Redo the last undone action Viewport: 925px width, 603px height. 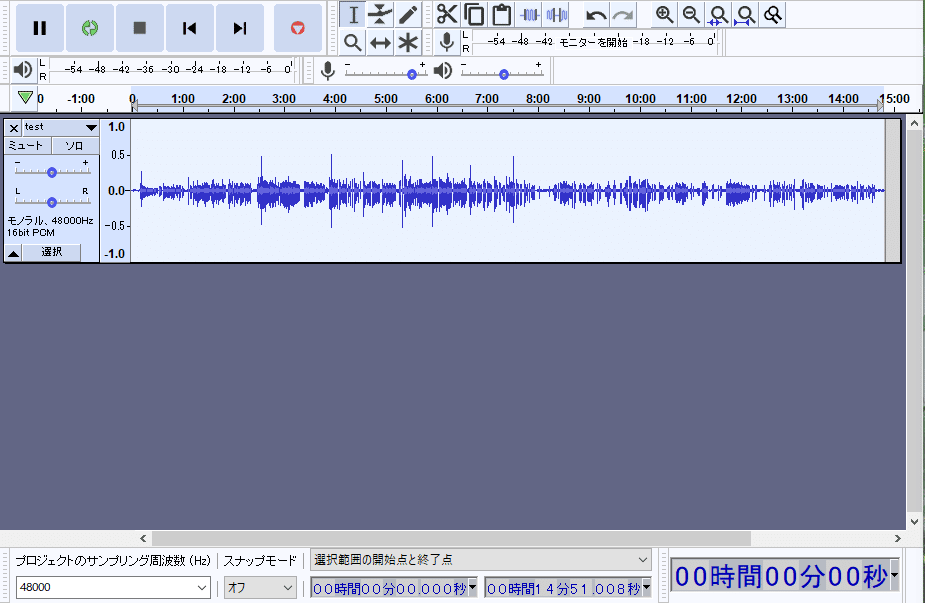(x=623, y=15)
